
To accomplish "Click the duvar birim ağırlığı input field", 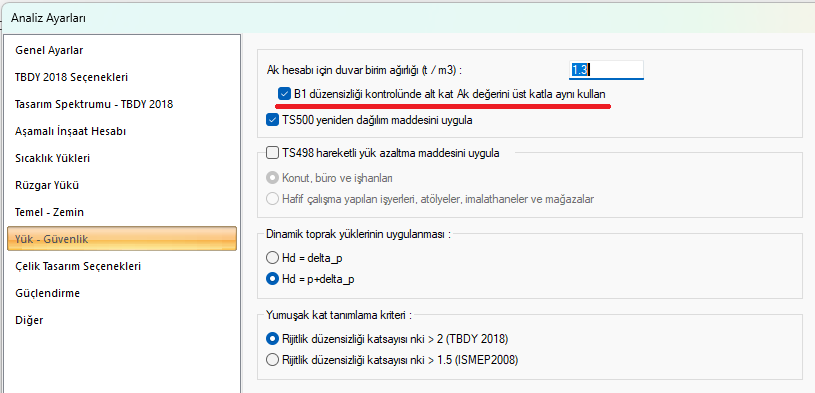I will (606, 70).
